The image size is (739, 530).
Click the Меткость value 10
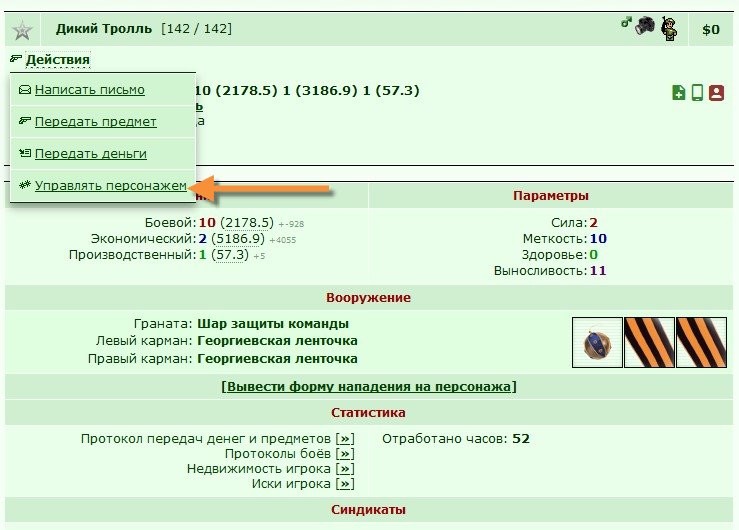coord(598,239)
